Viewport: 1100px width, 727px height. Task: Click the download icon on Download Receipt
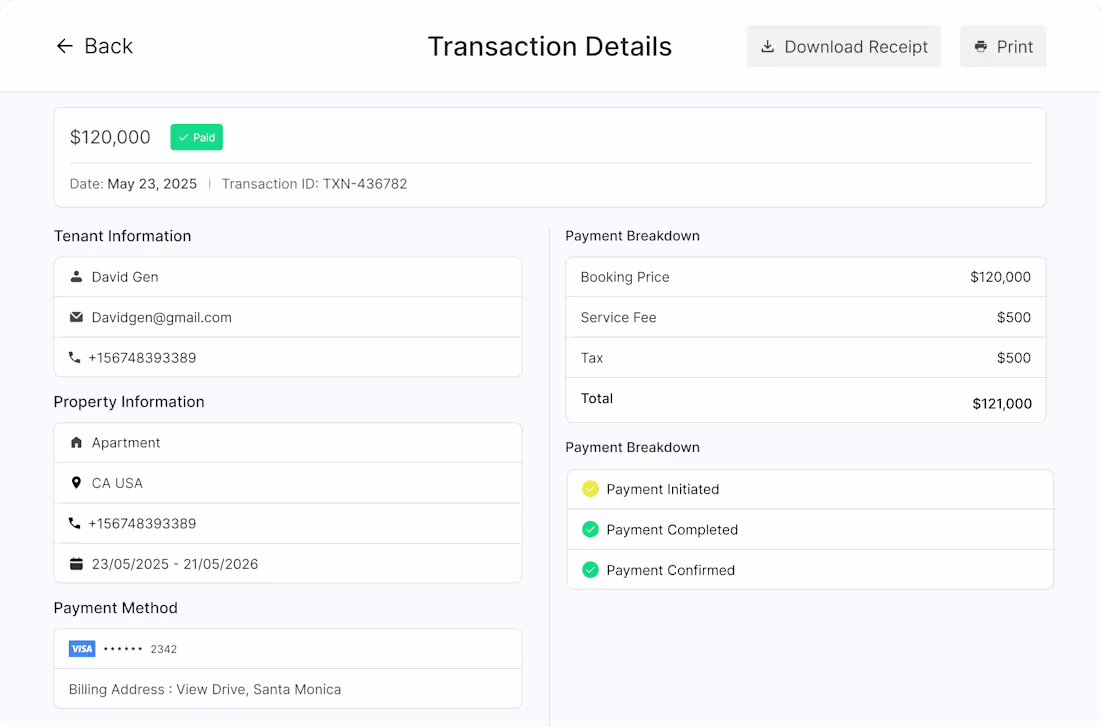click(x=767, y=46)
